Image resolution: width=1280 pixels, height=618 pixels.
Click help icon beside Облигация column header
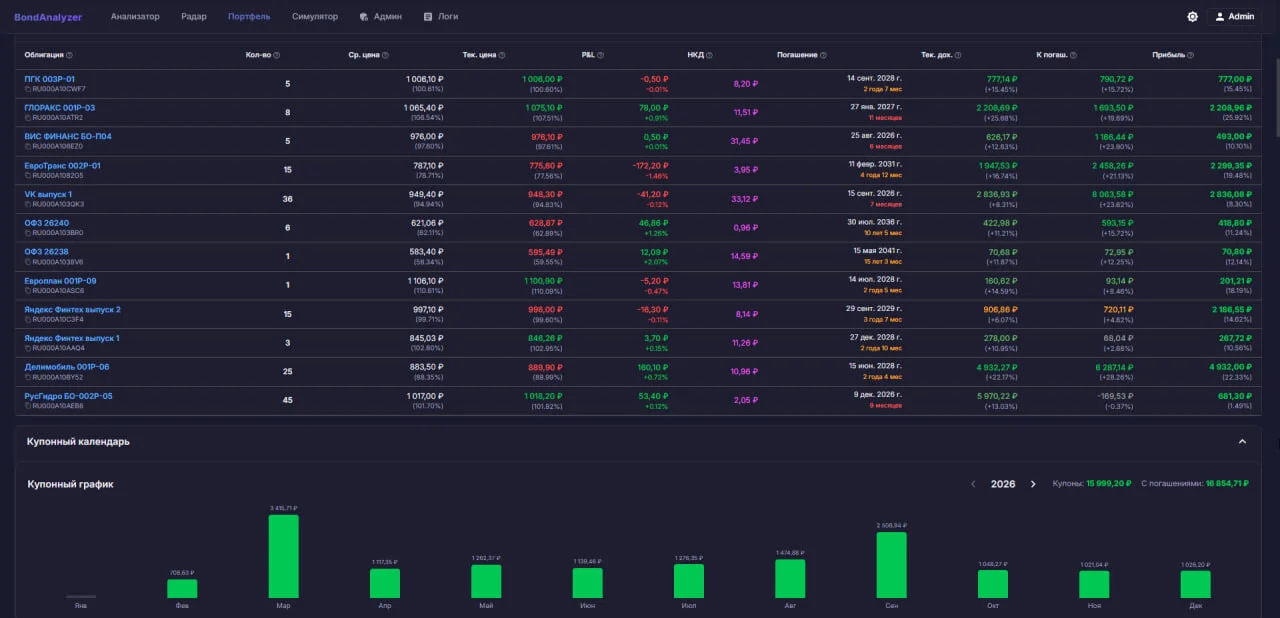pyautogui.click(x=69, y=55)
